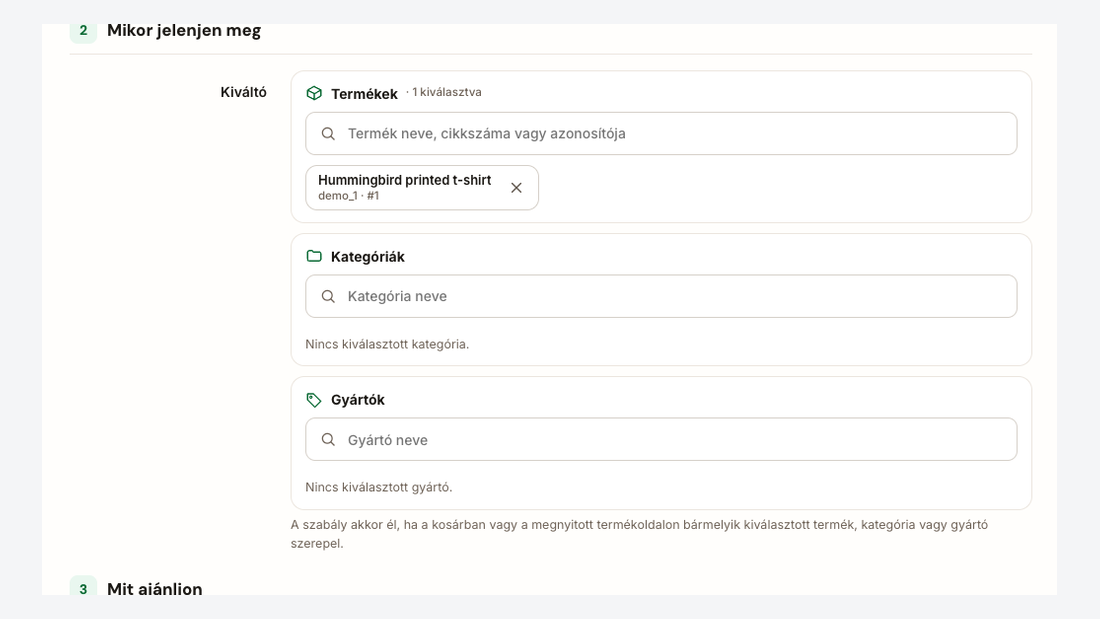
Task: Click the Gyártó neve search field
Action: pos(661,439)
